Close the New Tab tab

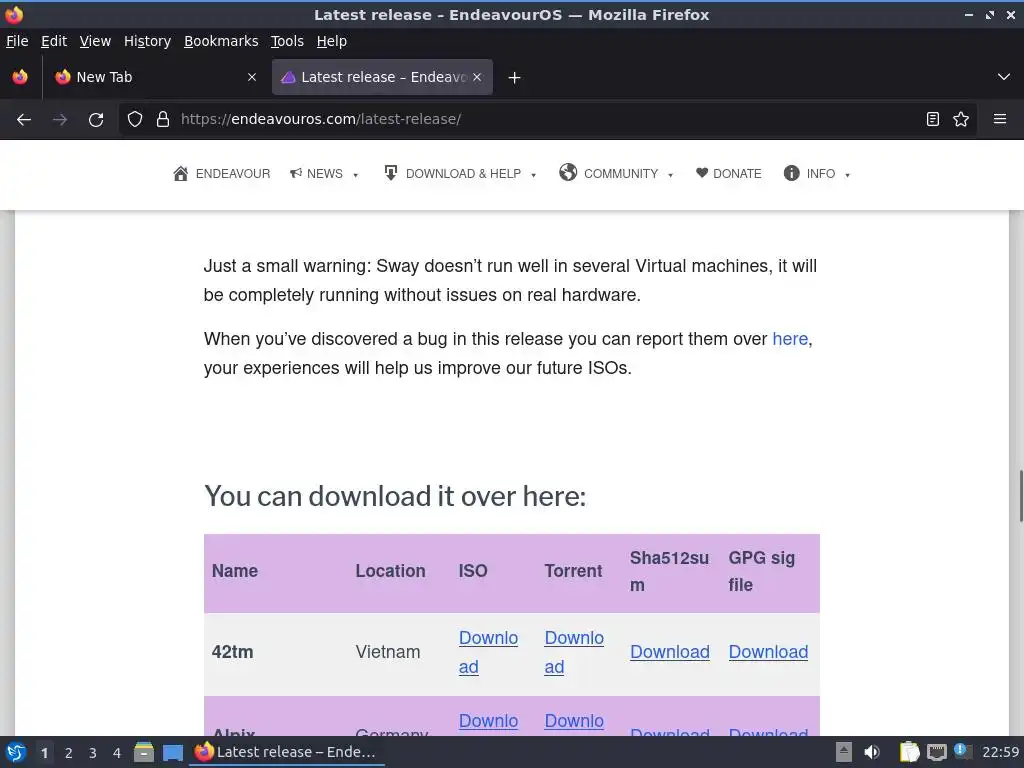point(251,77)
